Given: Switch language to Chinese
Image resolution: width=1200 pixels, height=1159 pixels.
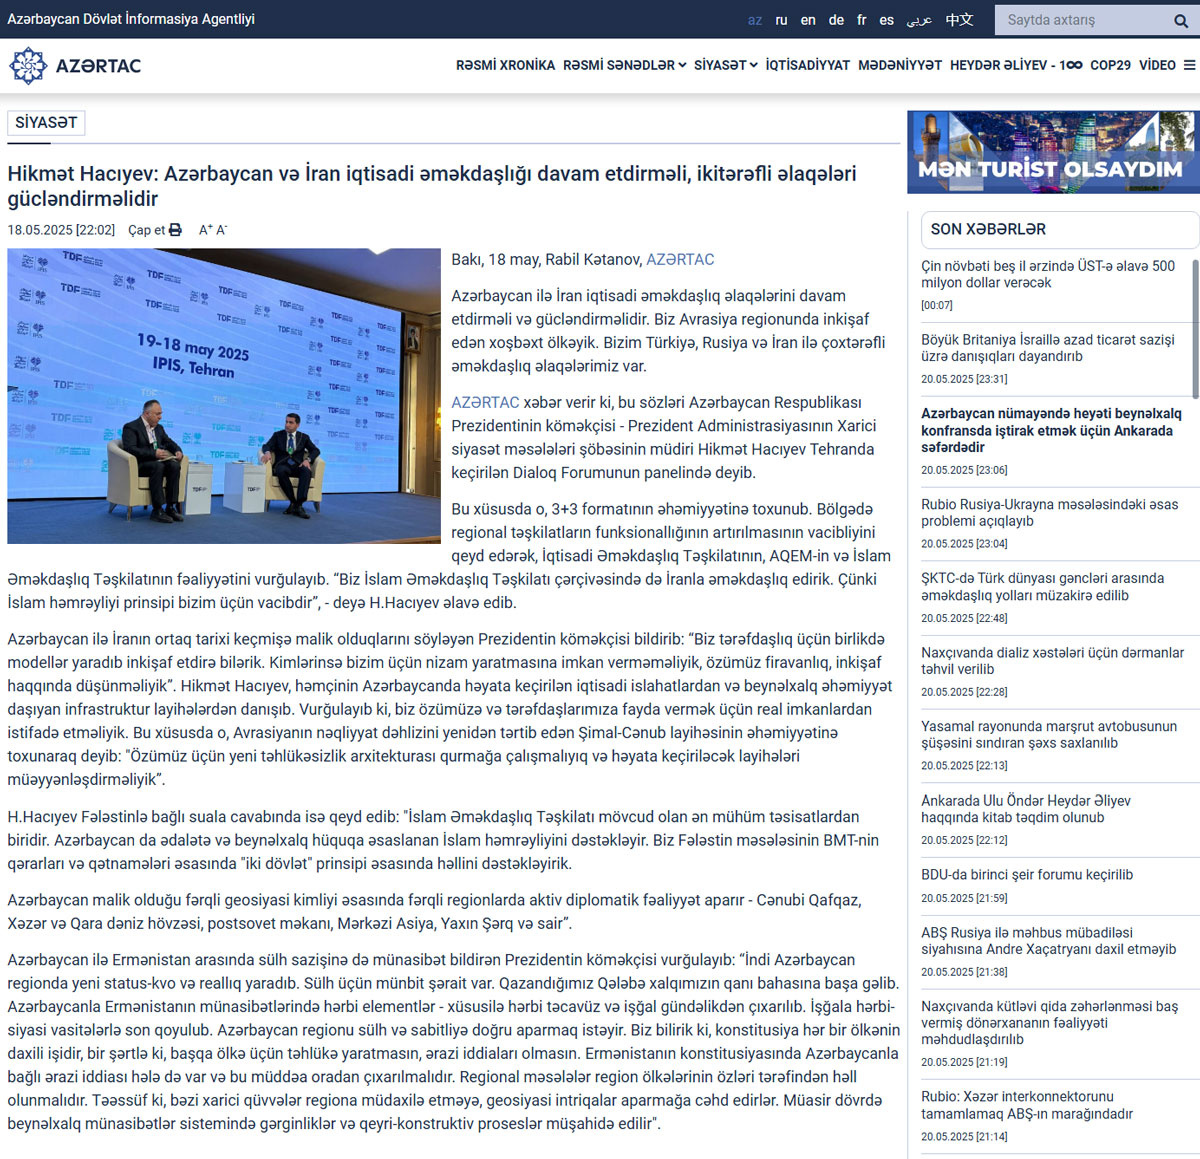Looking at the screenshot, I should (959, 20).
